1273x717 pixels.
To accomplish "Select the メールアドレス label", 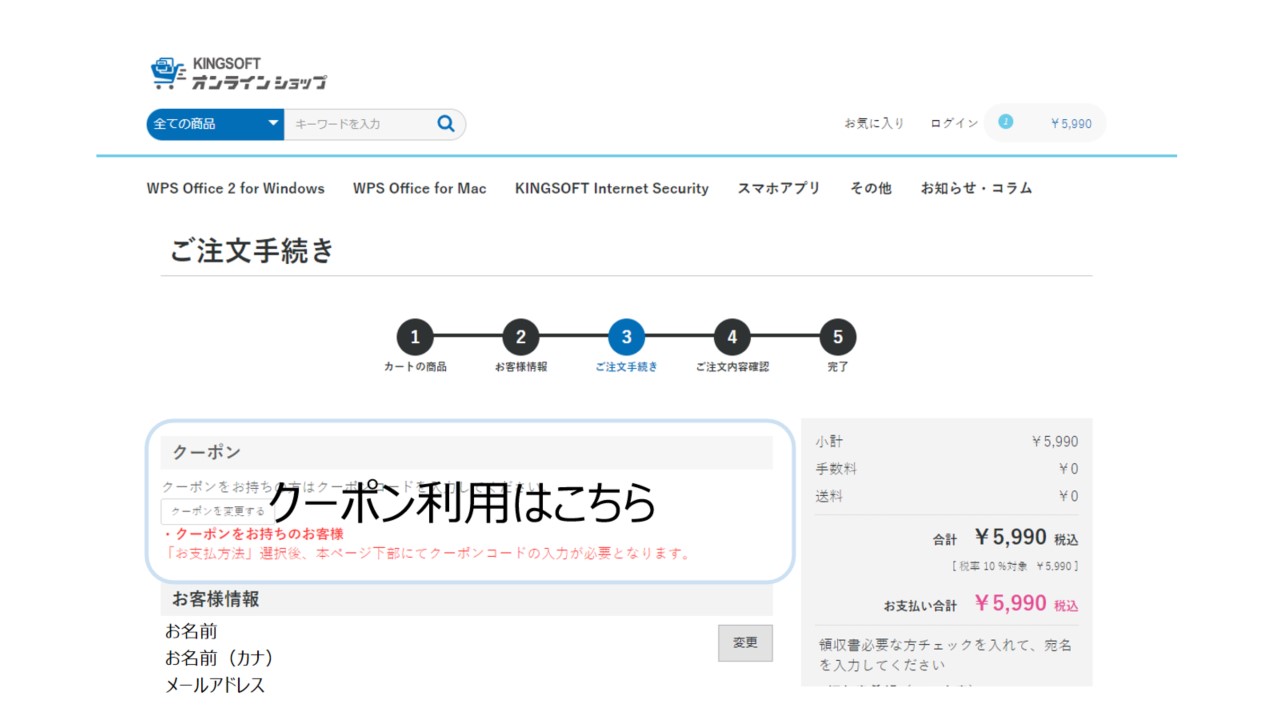I will (215, 685).
